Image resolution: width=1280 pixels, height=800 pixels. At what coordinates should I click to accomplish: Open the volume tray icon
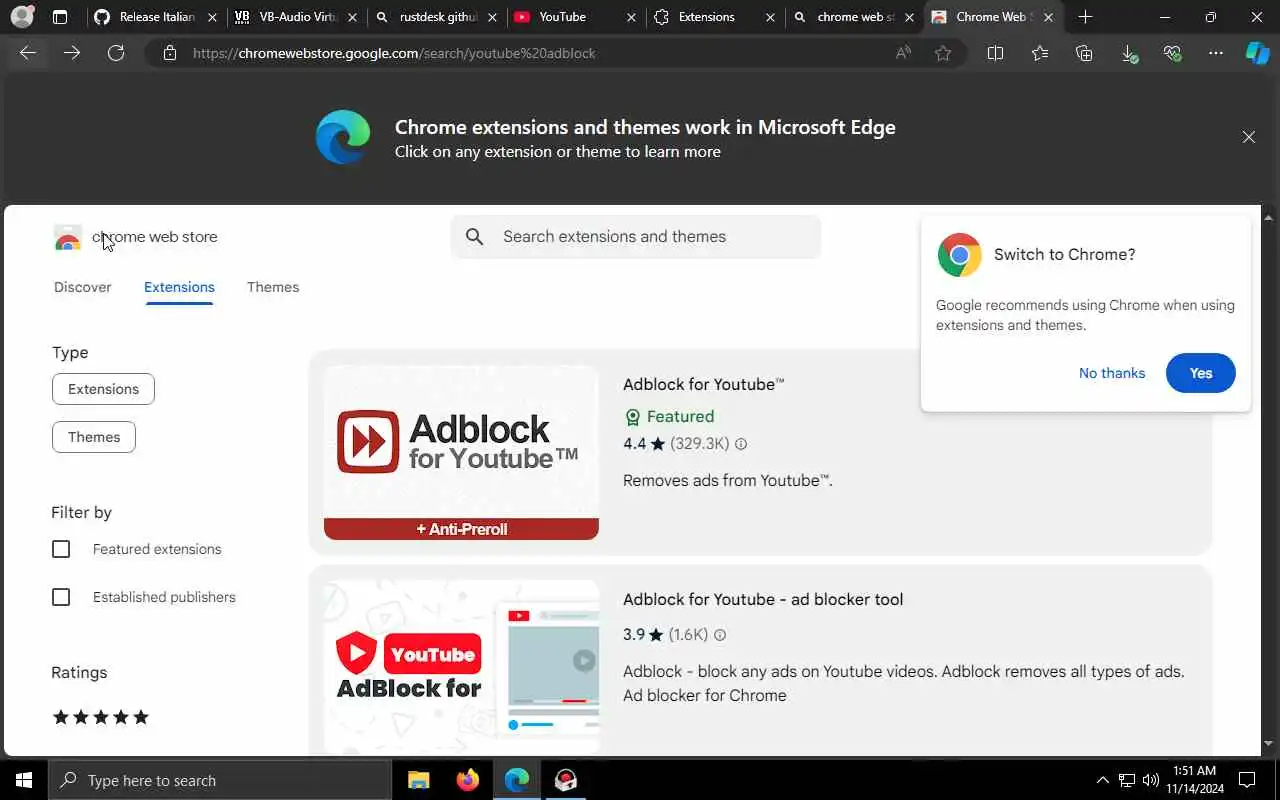(1151, 780)
